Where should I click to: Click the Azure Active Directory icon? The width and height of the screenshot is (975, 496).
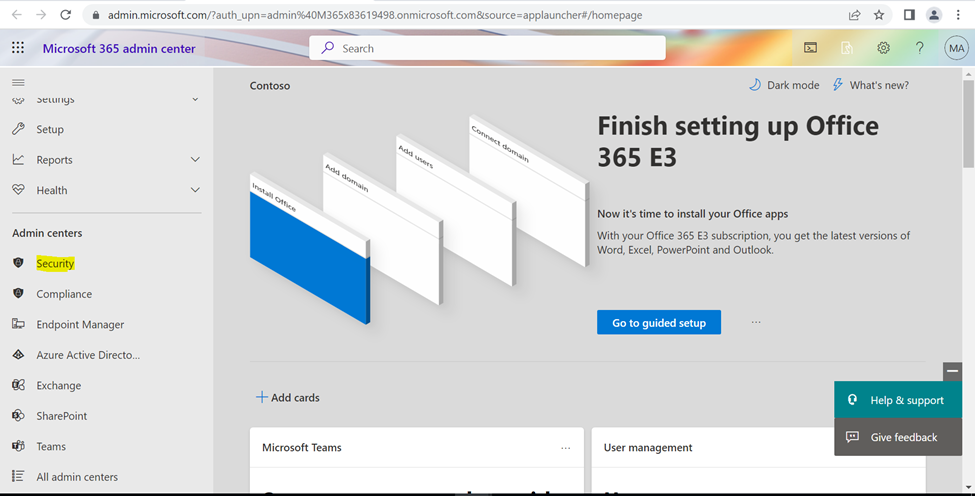[x=19, y=354]
